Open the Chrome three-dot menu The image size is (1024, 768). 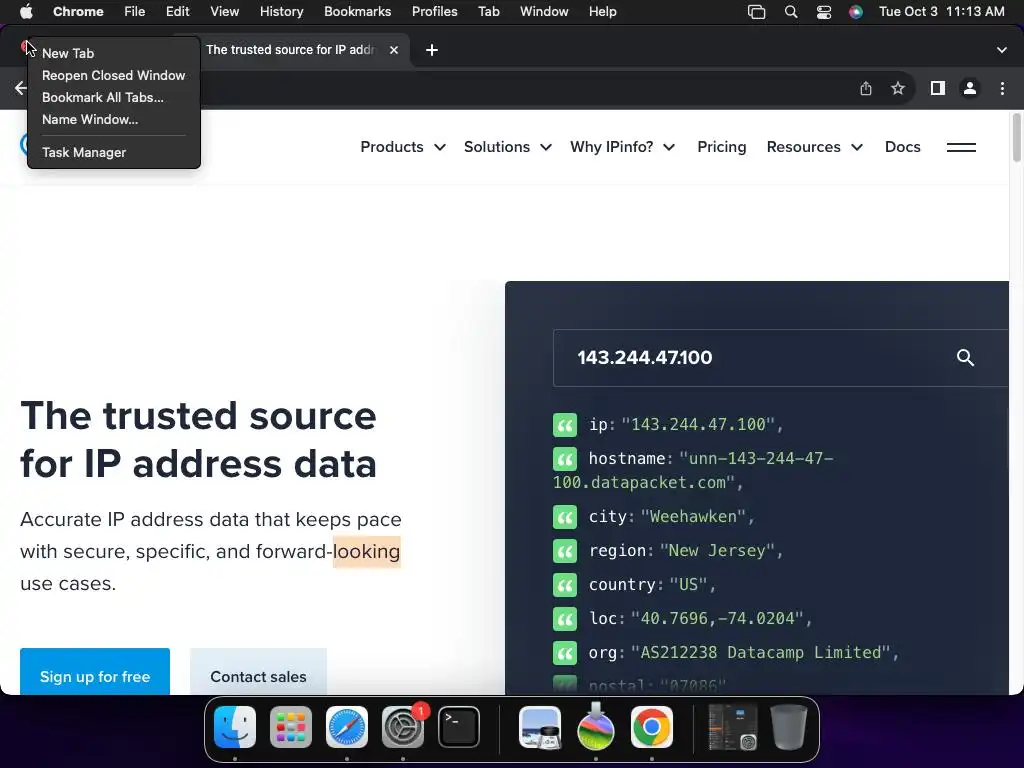click(1002, 88)
